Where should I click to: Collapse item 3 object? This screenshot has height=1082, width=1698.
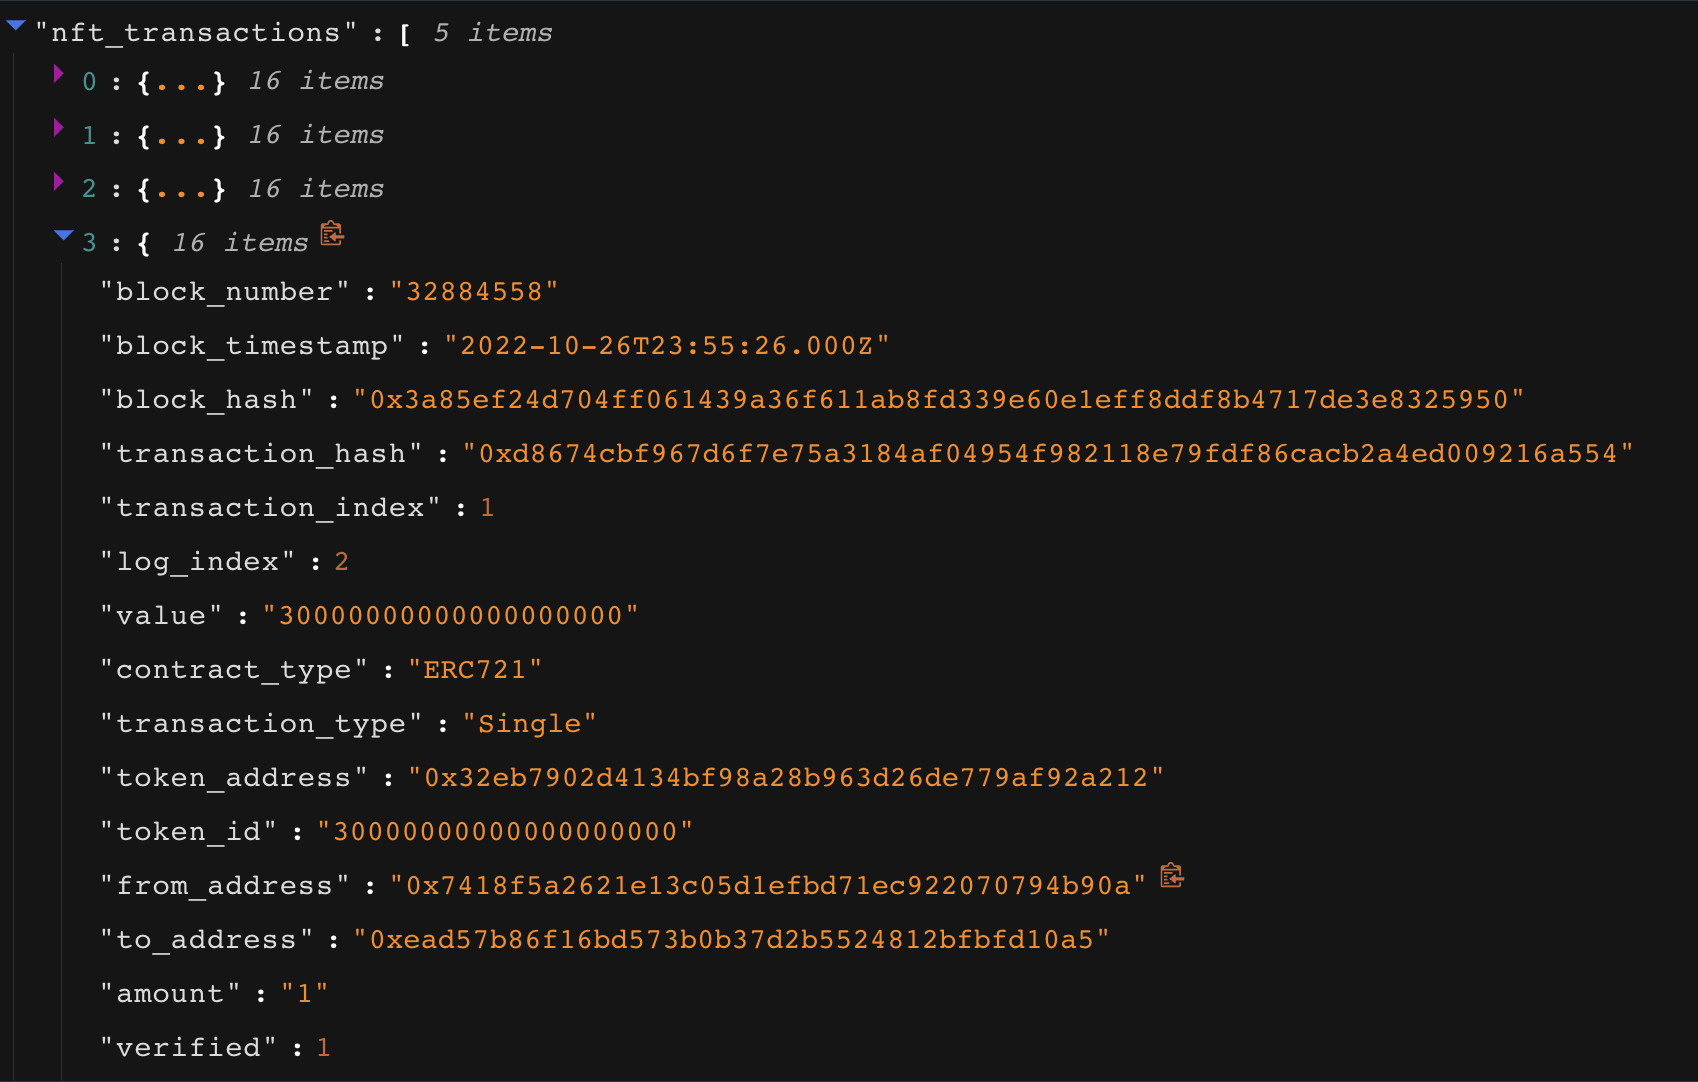pyautogui.click(x=64, y=236)
